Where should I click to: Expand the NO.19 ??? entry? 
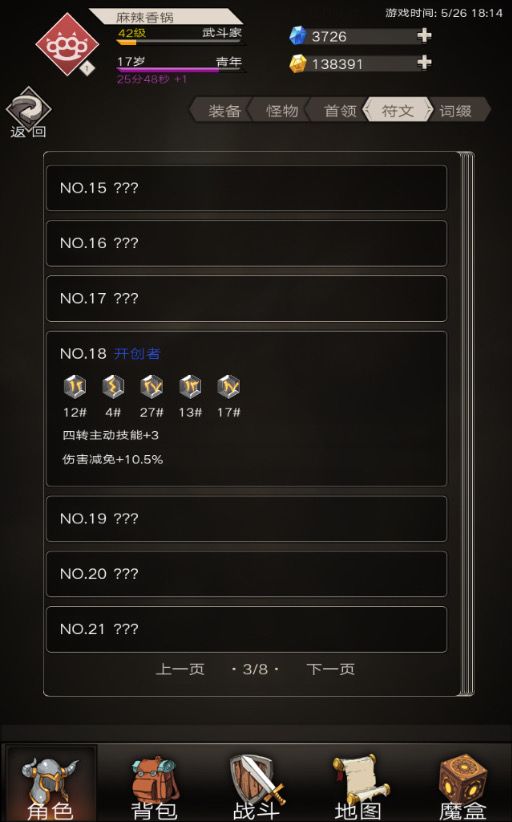tap(246, 519)
